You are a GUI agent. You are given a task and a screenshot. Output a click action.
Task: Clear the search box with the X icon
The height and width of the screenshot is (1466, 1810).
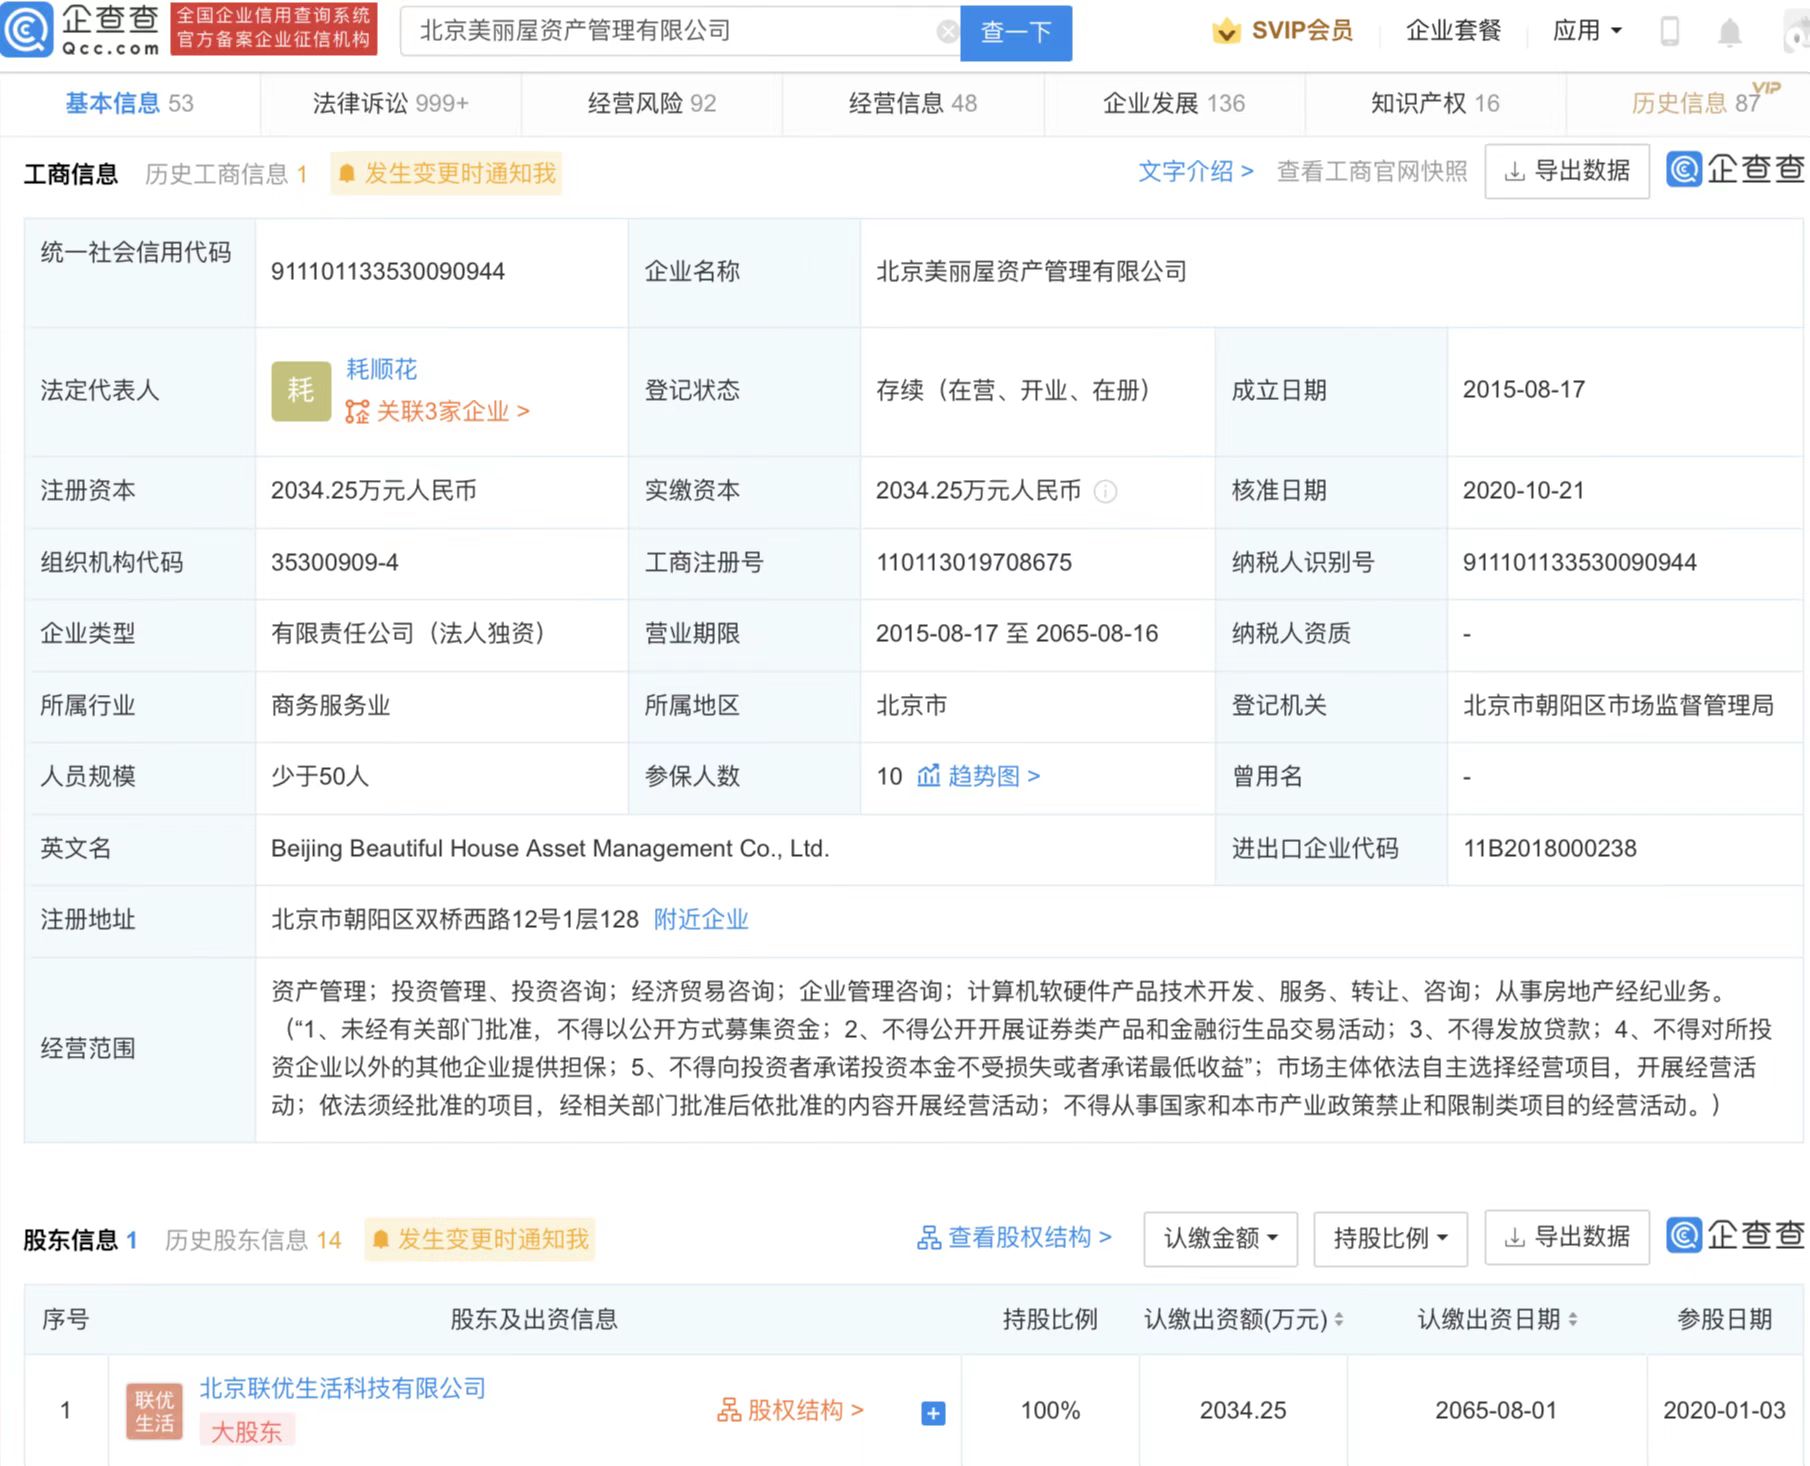pos(946,32)
